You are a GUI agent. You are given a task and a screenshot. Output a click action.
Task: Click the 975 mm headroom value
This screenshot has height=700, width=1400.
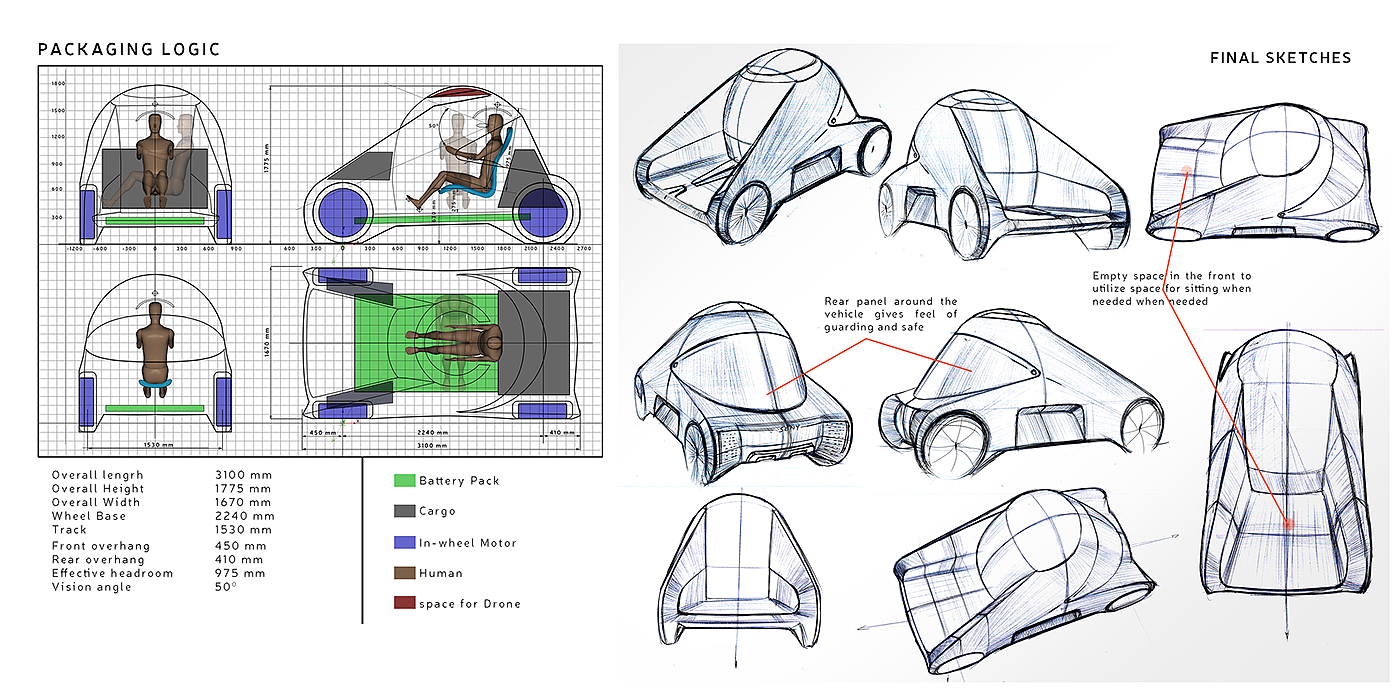click(x=240, y=574)
